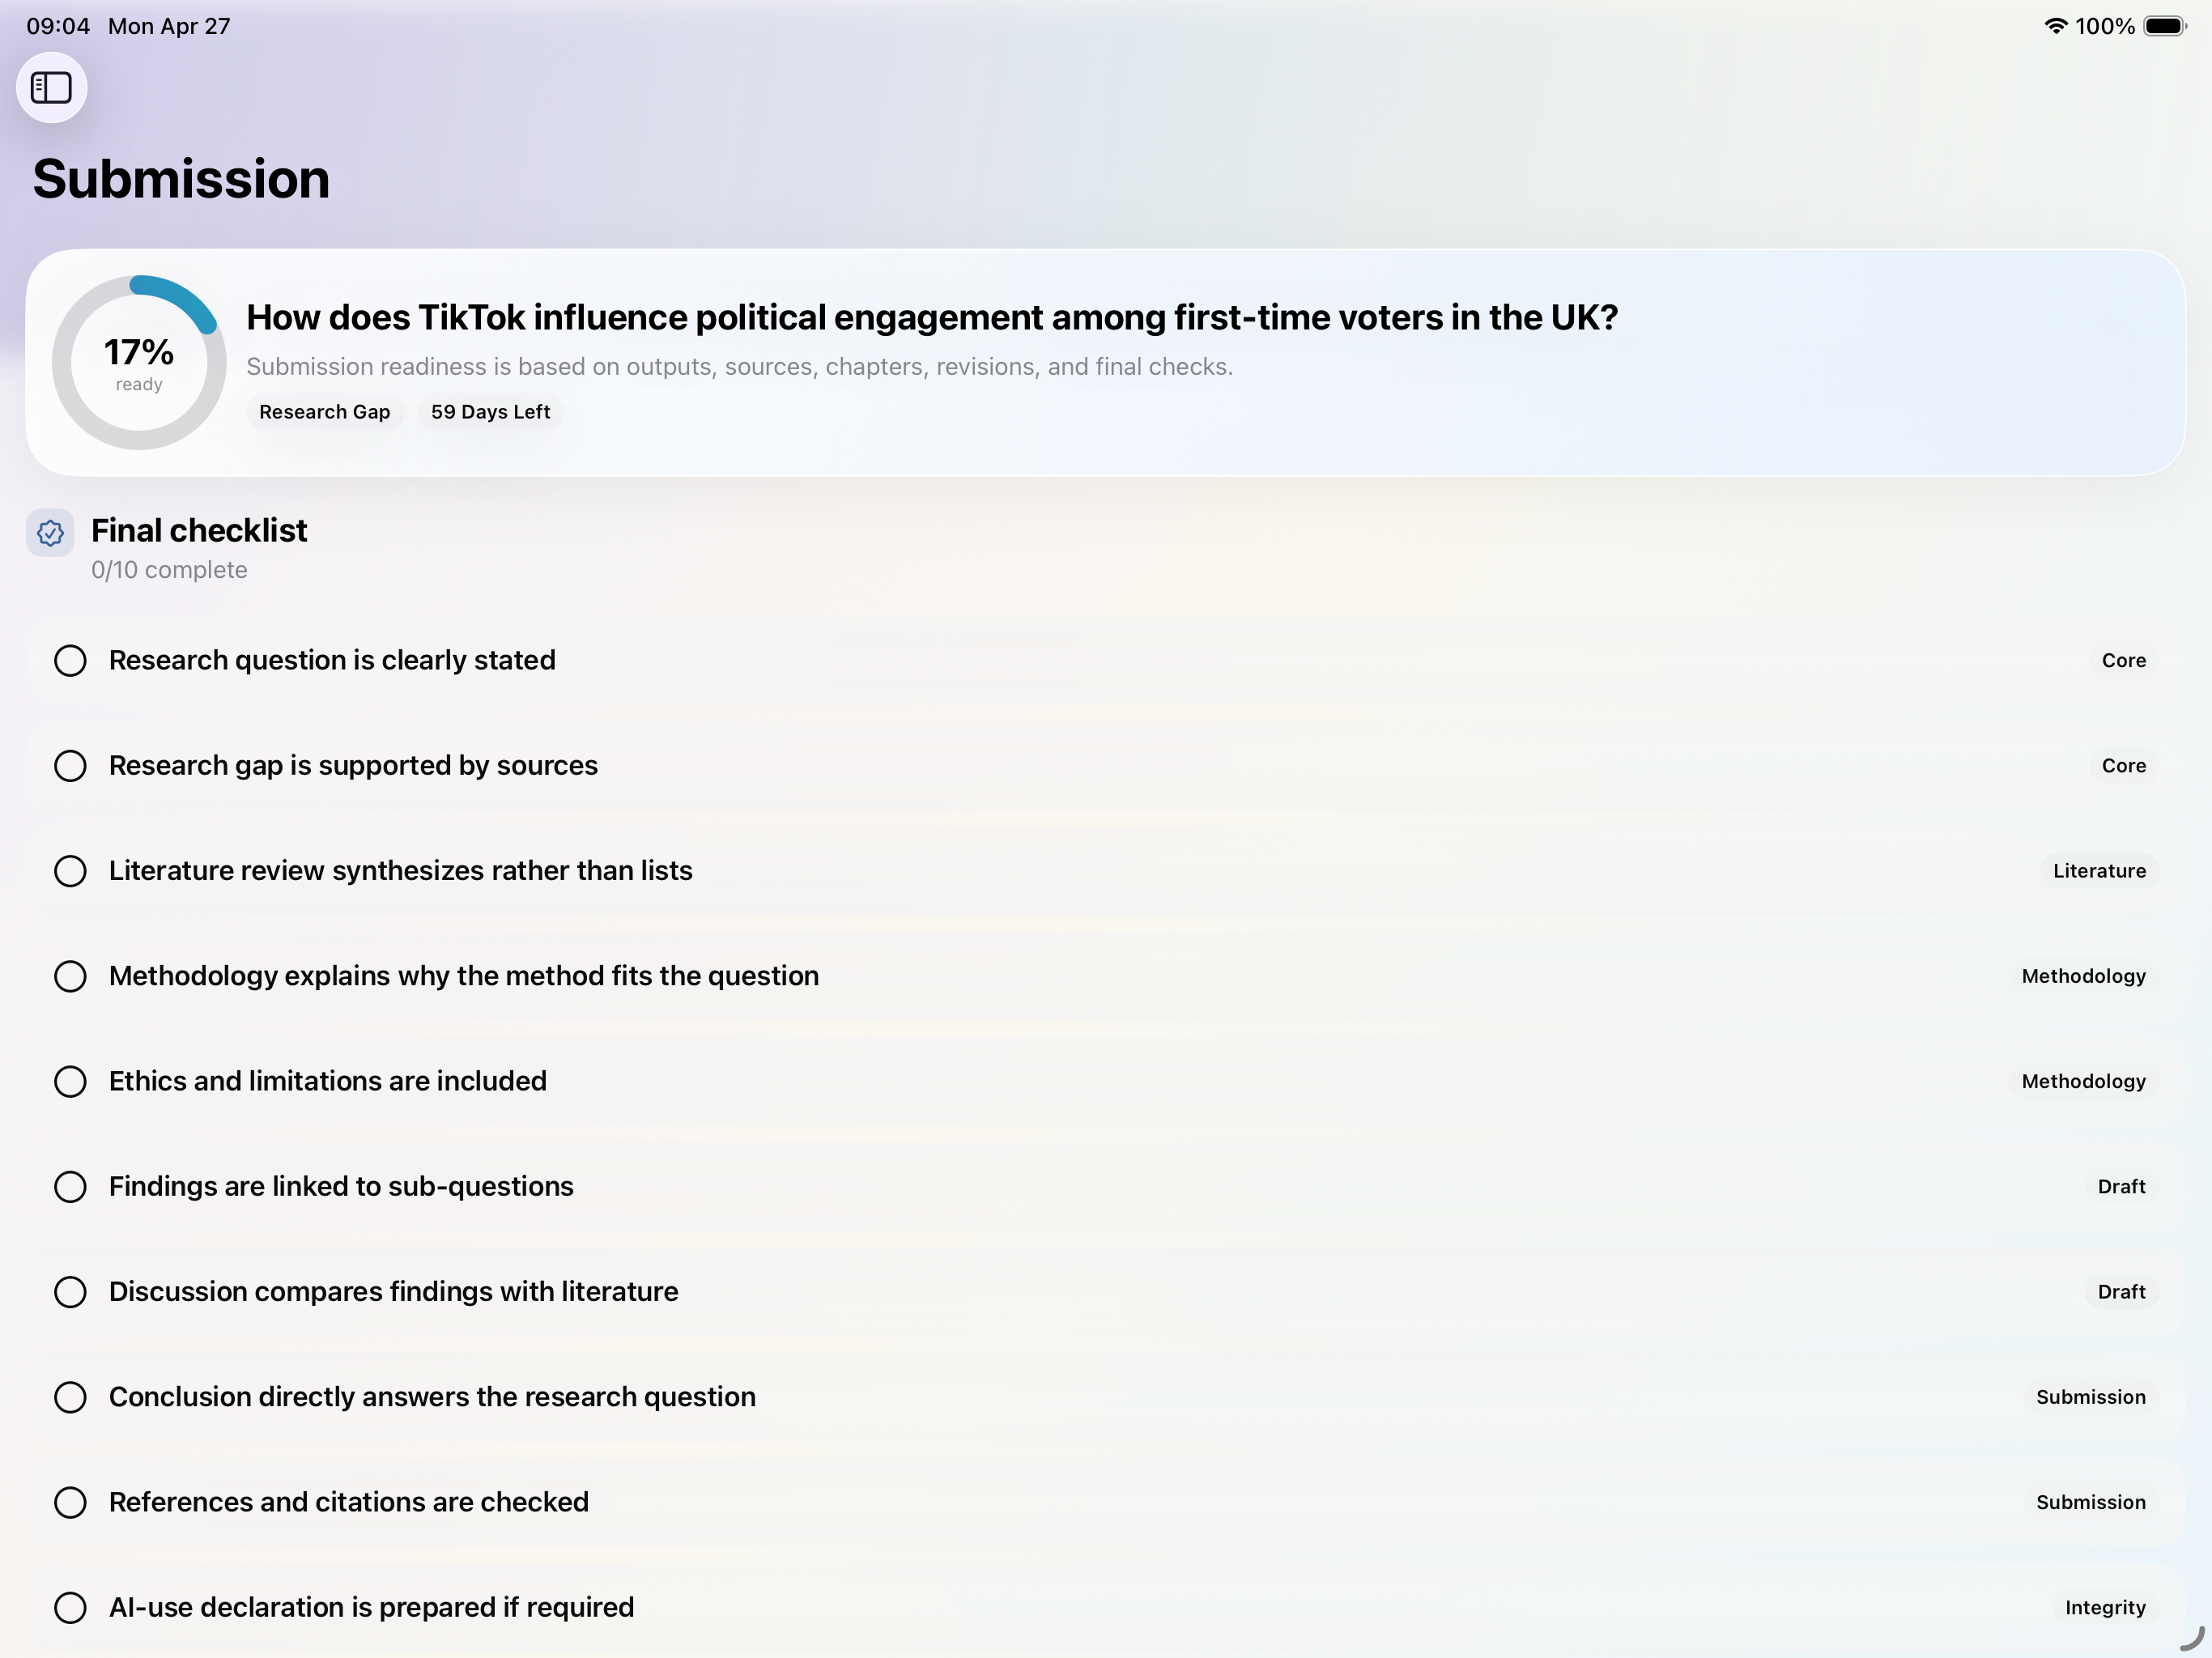Tap the 100% battery percentage
The width and height of the screenshot is (2212, 1658).
click(x=2105, y=26)
